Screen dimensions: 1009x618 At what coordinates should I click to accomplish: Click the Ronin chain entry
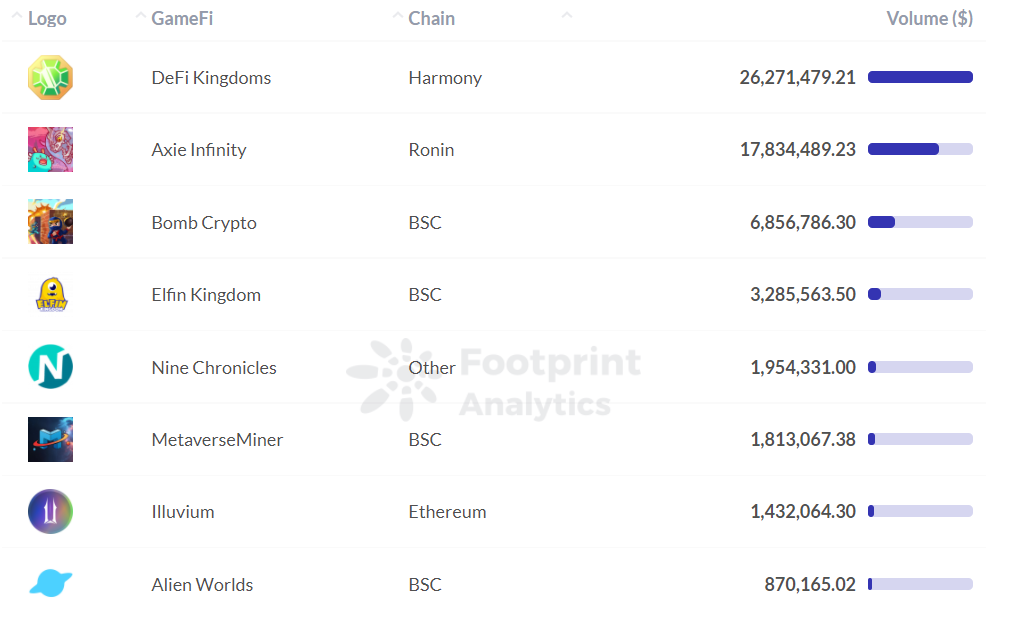click(x=431, y=150)
